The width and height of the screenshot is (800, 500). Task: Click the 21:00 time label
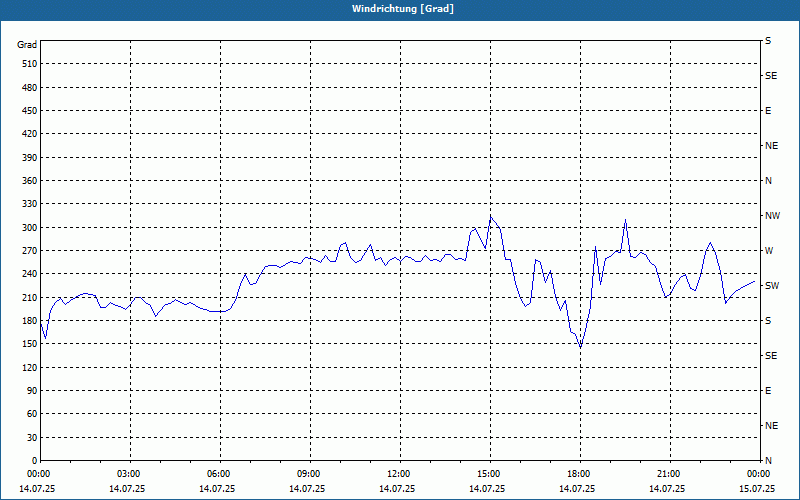pos(670,474)
